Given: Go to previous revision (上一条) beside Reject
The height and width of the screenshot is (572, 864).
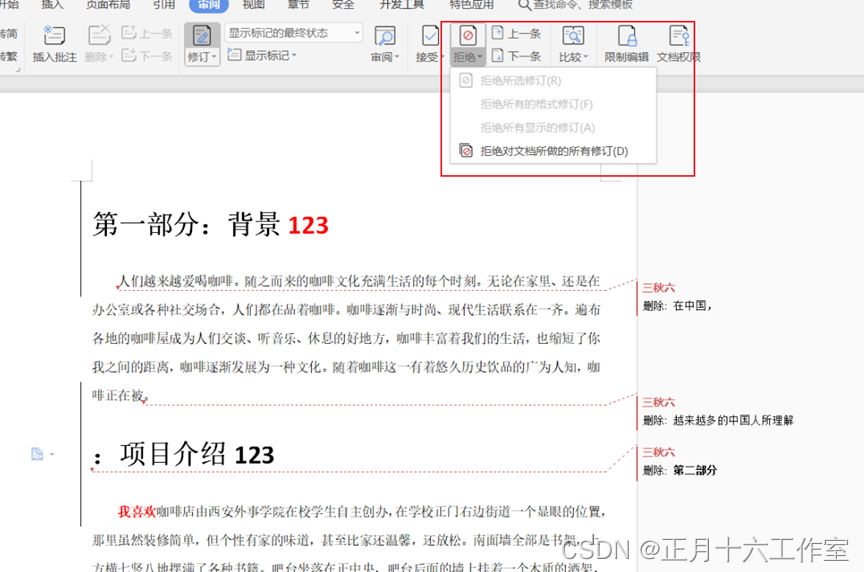Looking at the screenshot, I should tap(516, 34).
